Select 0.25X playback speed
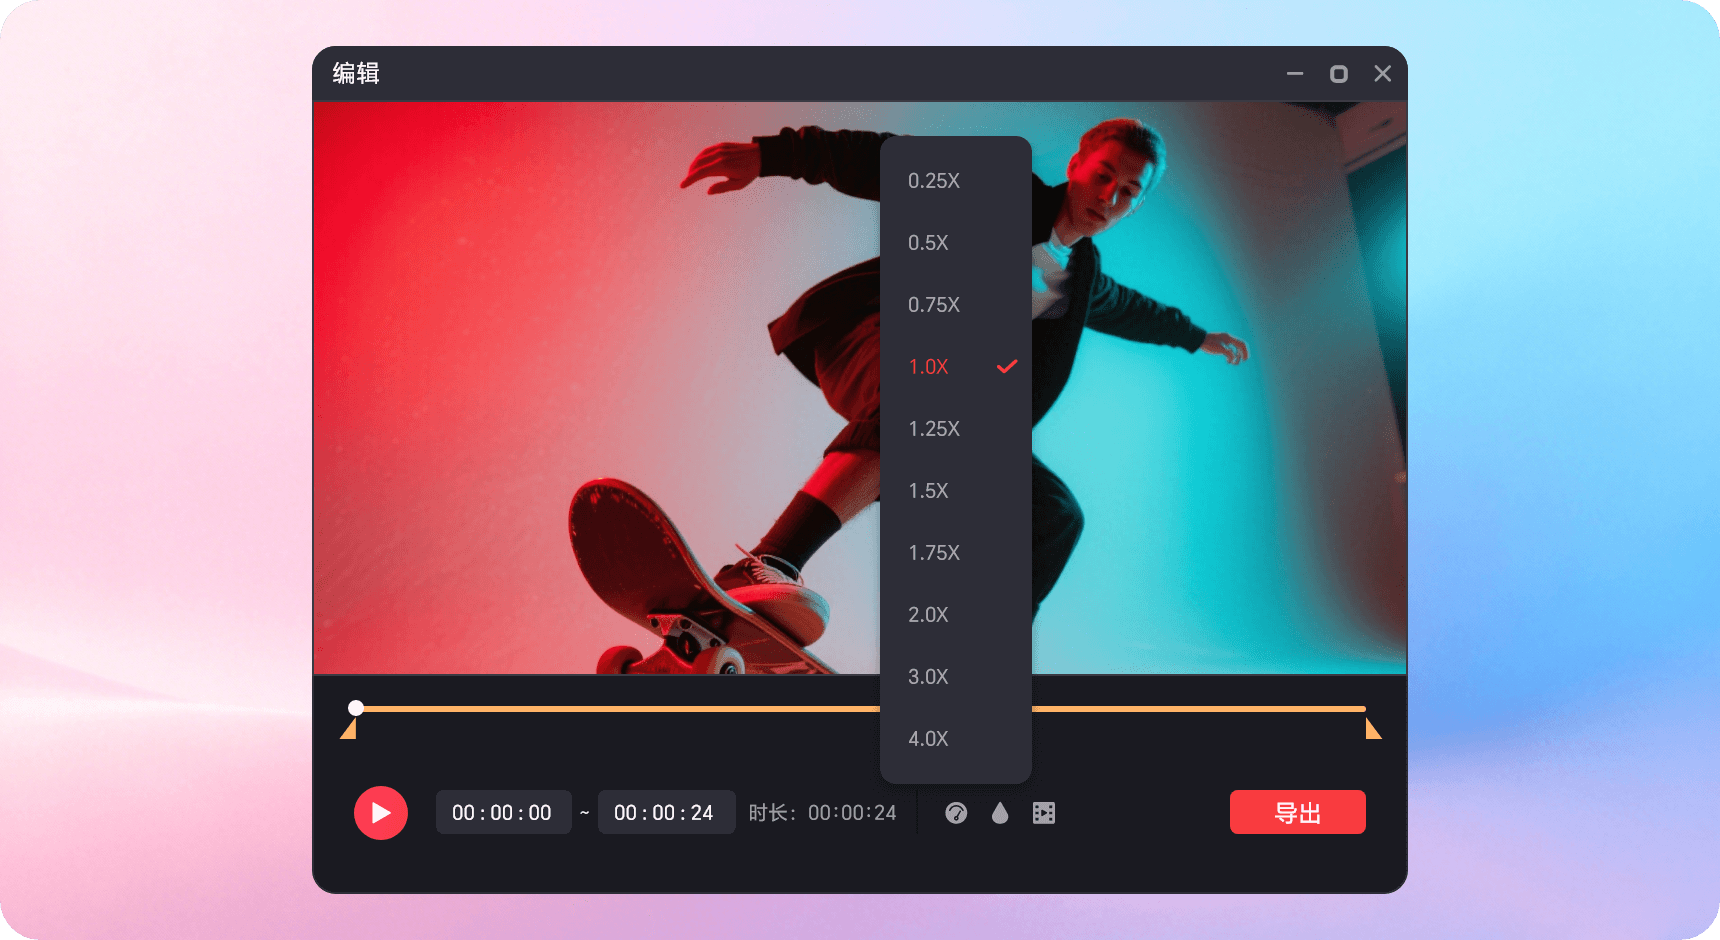The width and height of the screenshot is (1720, 940). pos(934,181)
